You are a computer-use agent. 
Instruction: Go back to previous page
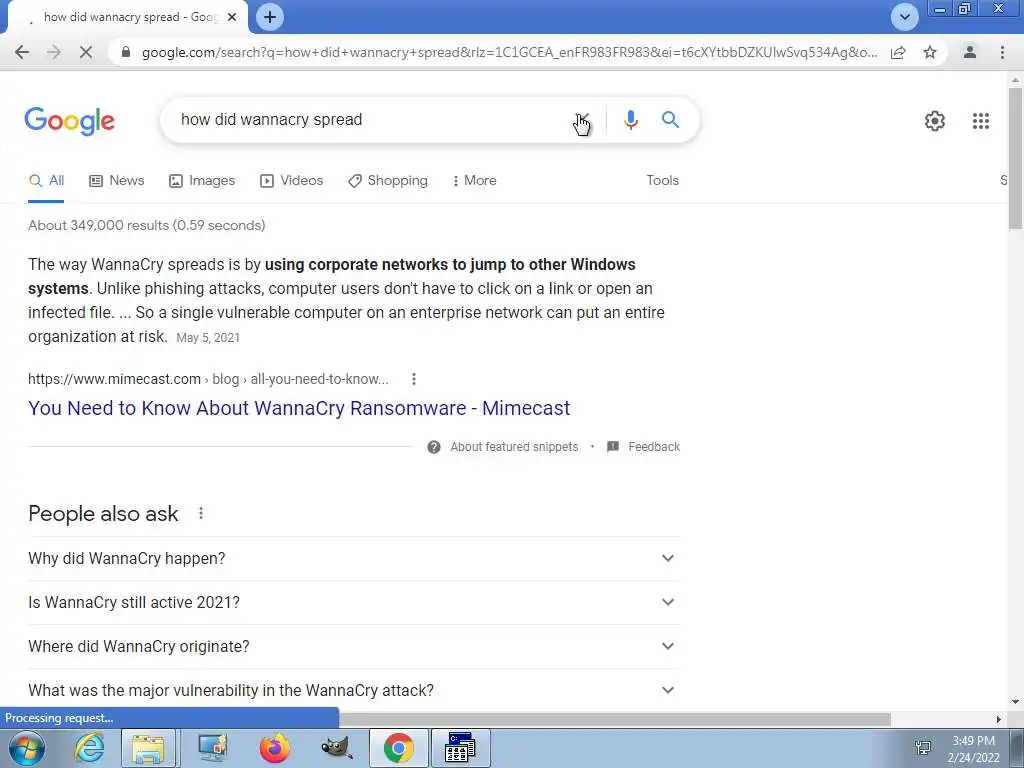(22, 52)
